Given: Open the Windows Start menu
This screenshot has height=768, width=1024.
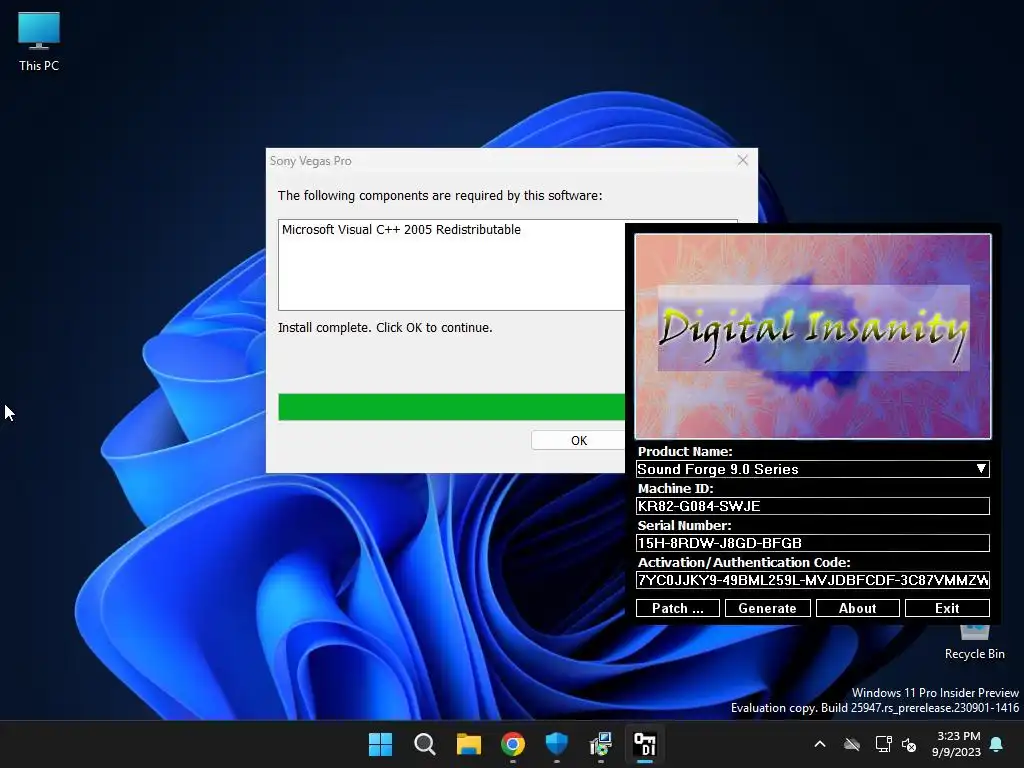Looking at the screenshot, I should pyautogui.click(x=380, y=744).
